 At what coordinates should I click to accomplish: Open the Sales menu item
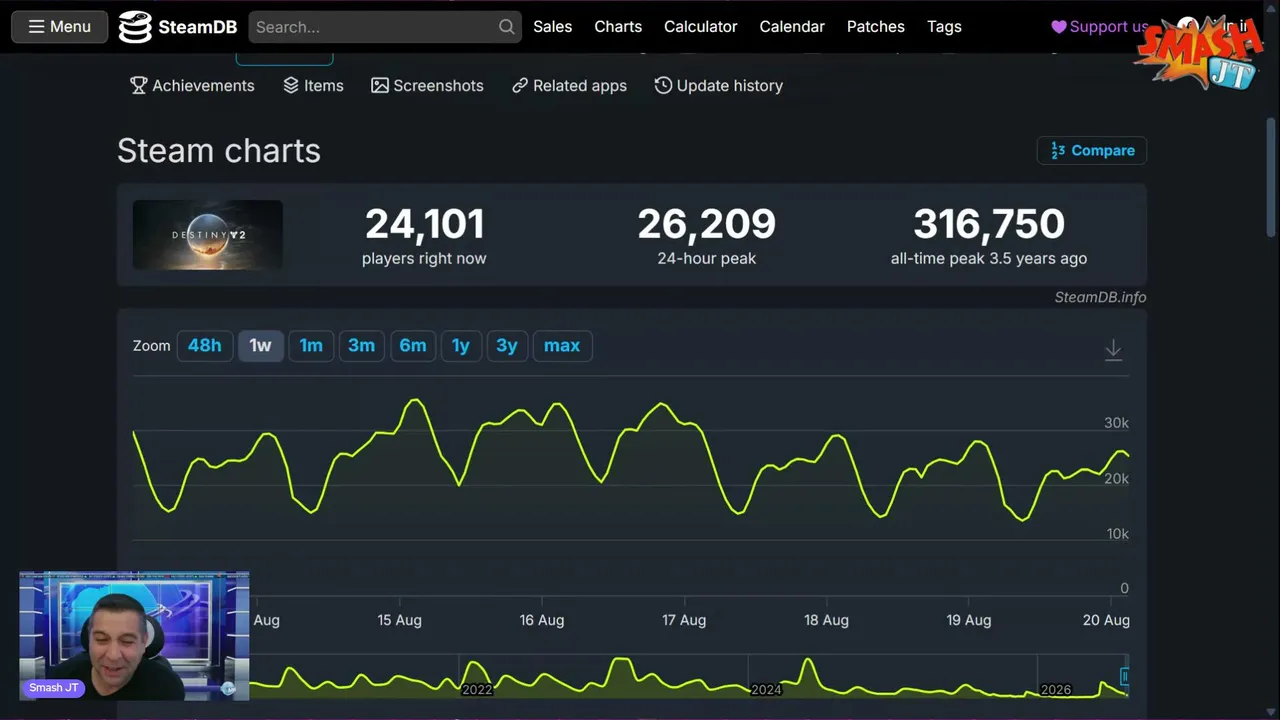pyautogui.click(x=552, y=27)
